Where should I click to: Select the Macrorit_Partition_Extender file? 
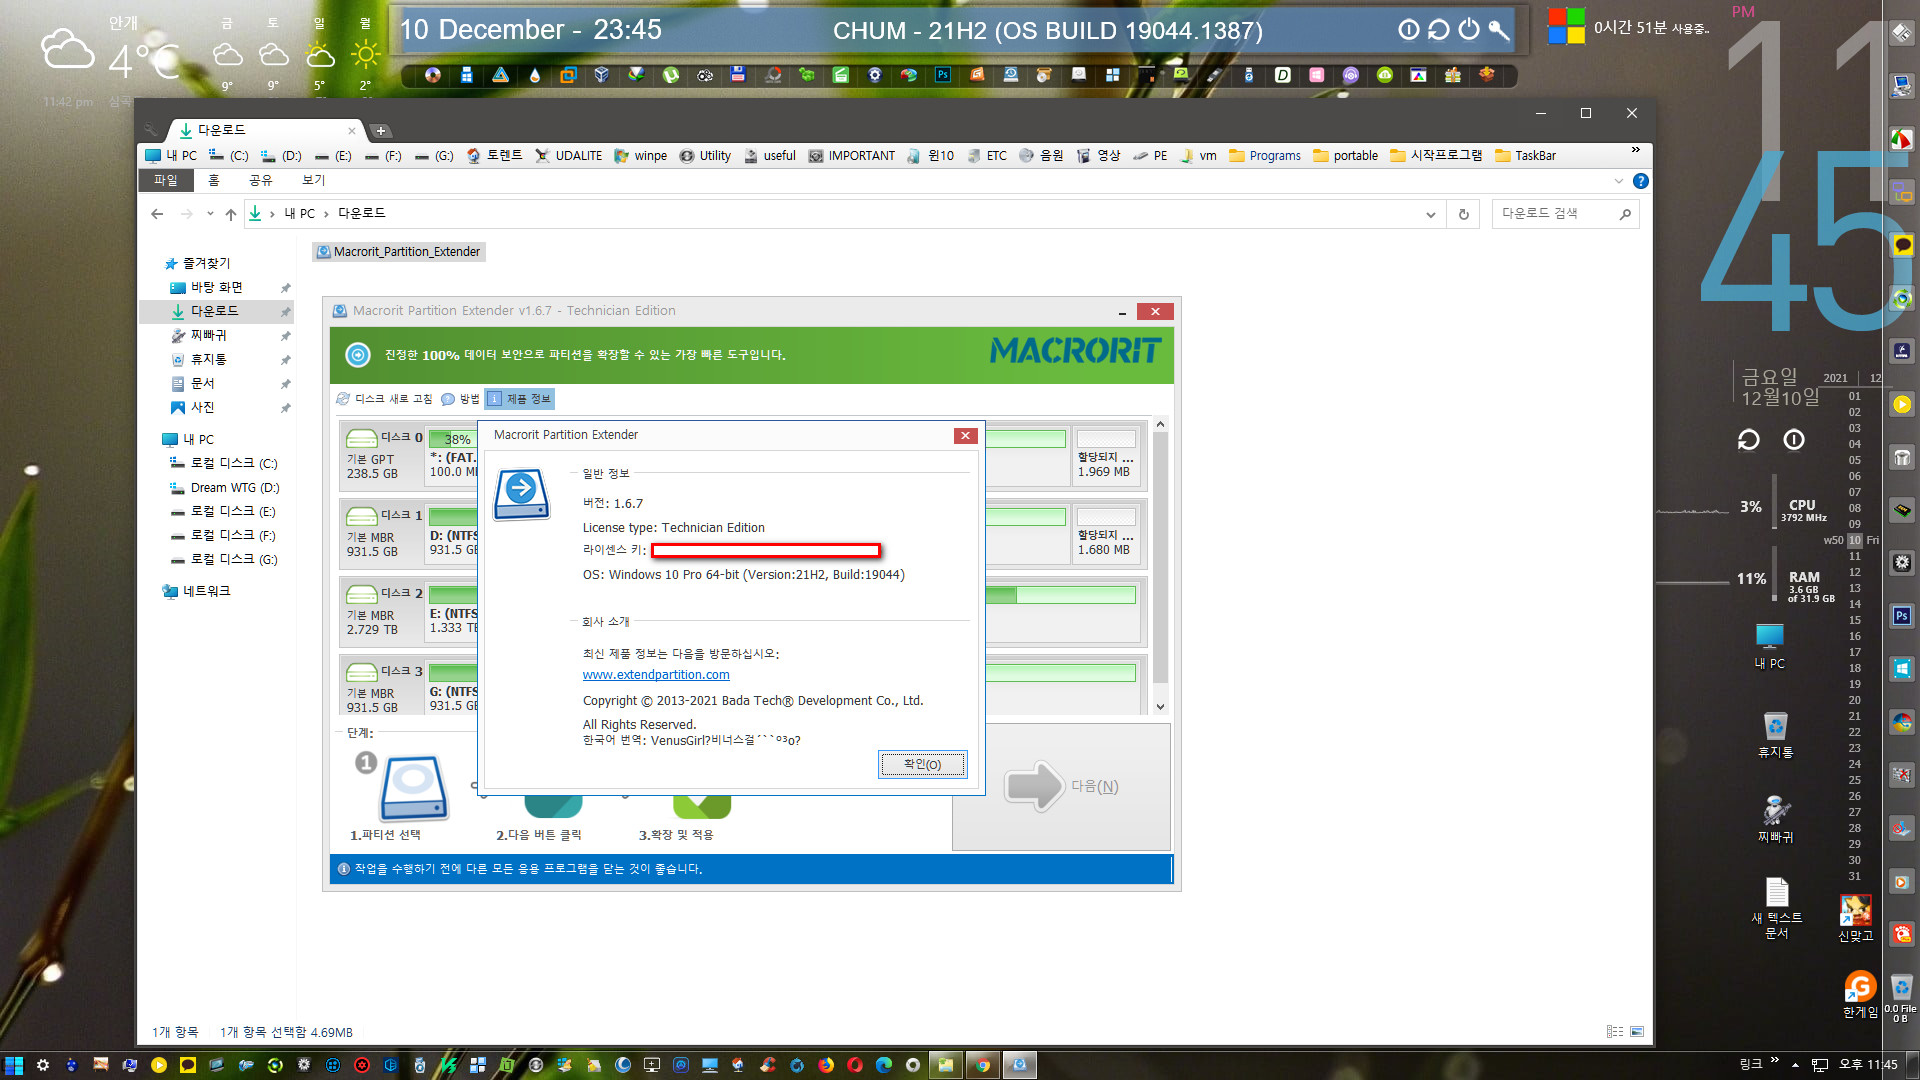[399, 252]
